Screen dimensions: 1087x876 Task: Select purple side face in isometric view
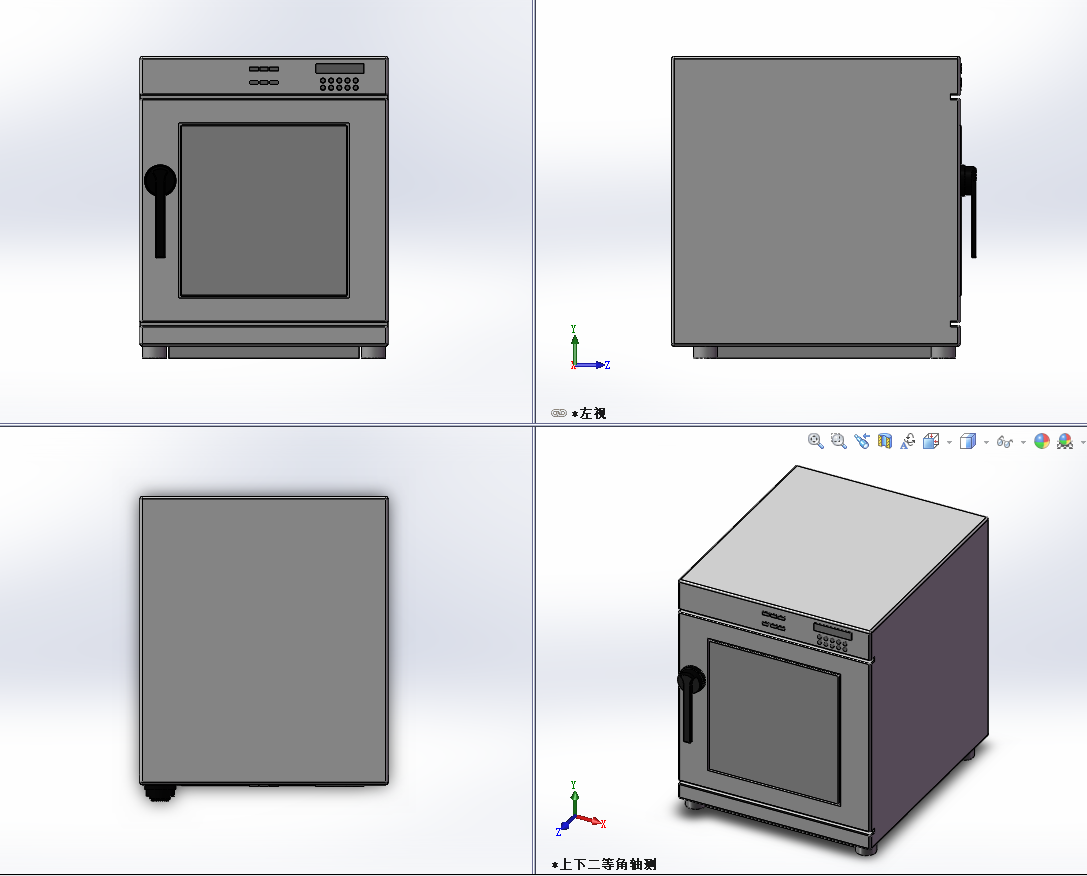[929, 683]
